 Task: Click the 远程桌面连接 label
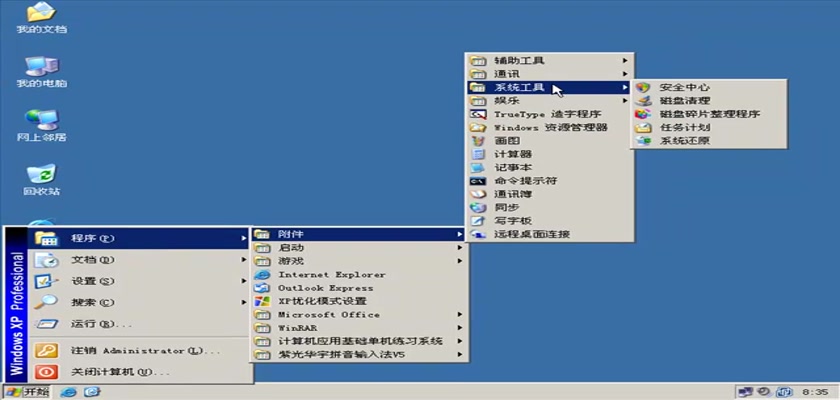(532, 234)
